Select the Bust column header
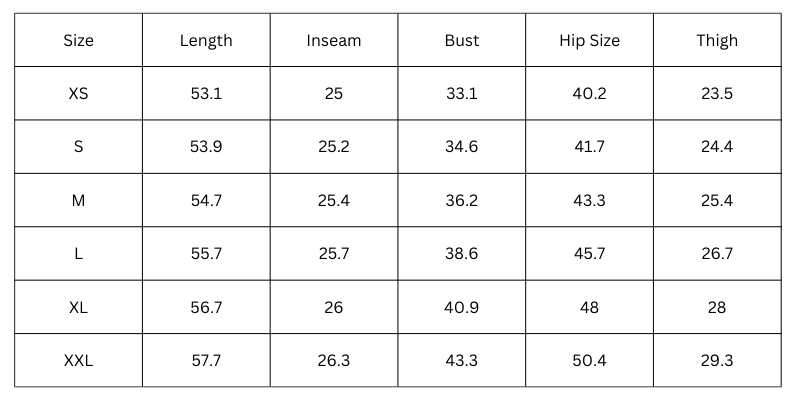800x400 pixels. coord(462,41)
